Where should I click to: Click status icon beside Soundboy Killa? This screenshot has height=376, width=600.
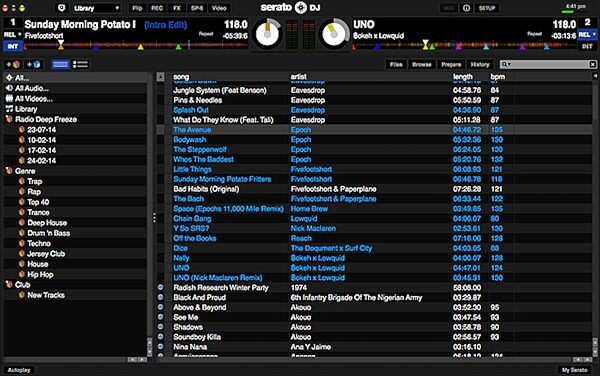pos(160,336)
